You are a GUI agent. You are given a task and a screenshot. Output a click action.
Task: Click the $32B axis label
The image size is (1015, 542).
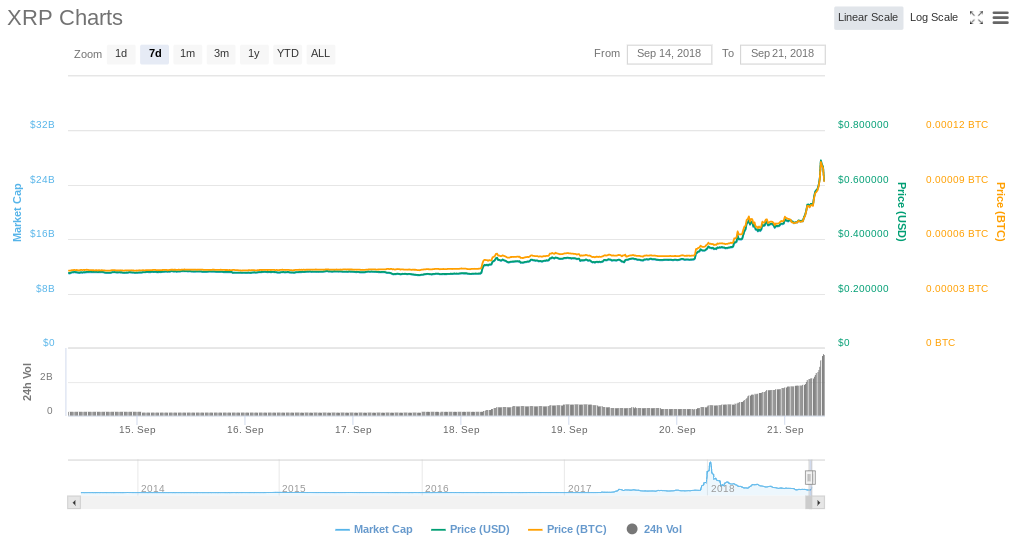(x=42, y=124)
